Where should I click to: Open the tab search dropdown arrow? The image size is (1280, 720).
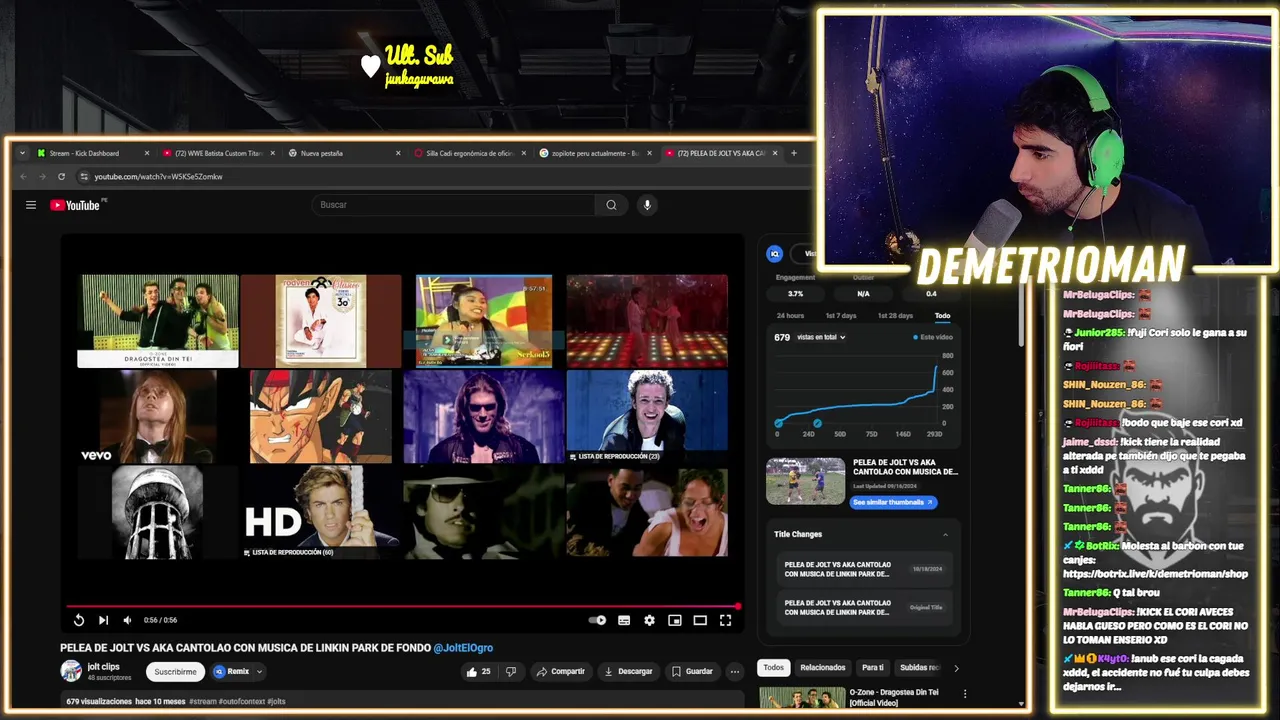22,153
